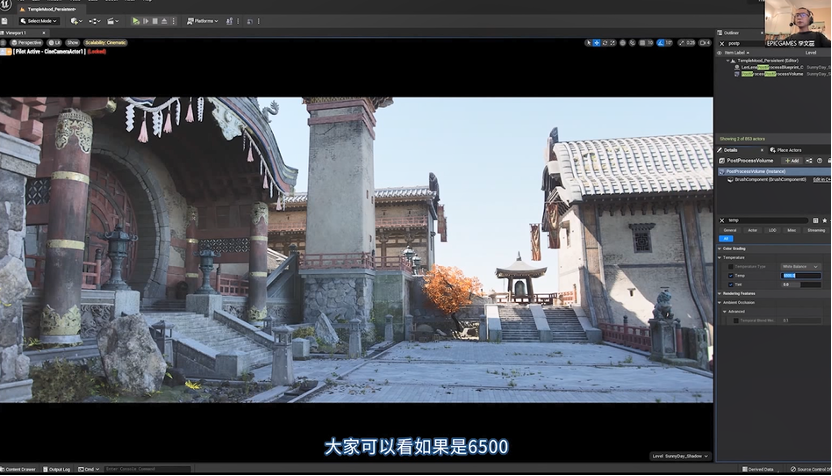832x476 pixels.
Task: Click the stop piloting camera icon
Action: (x=3, y=51)
